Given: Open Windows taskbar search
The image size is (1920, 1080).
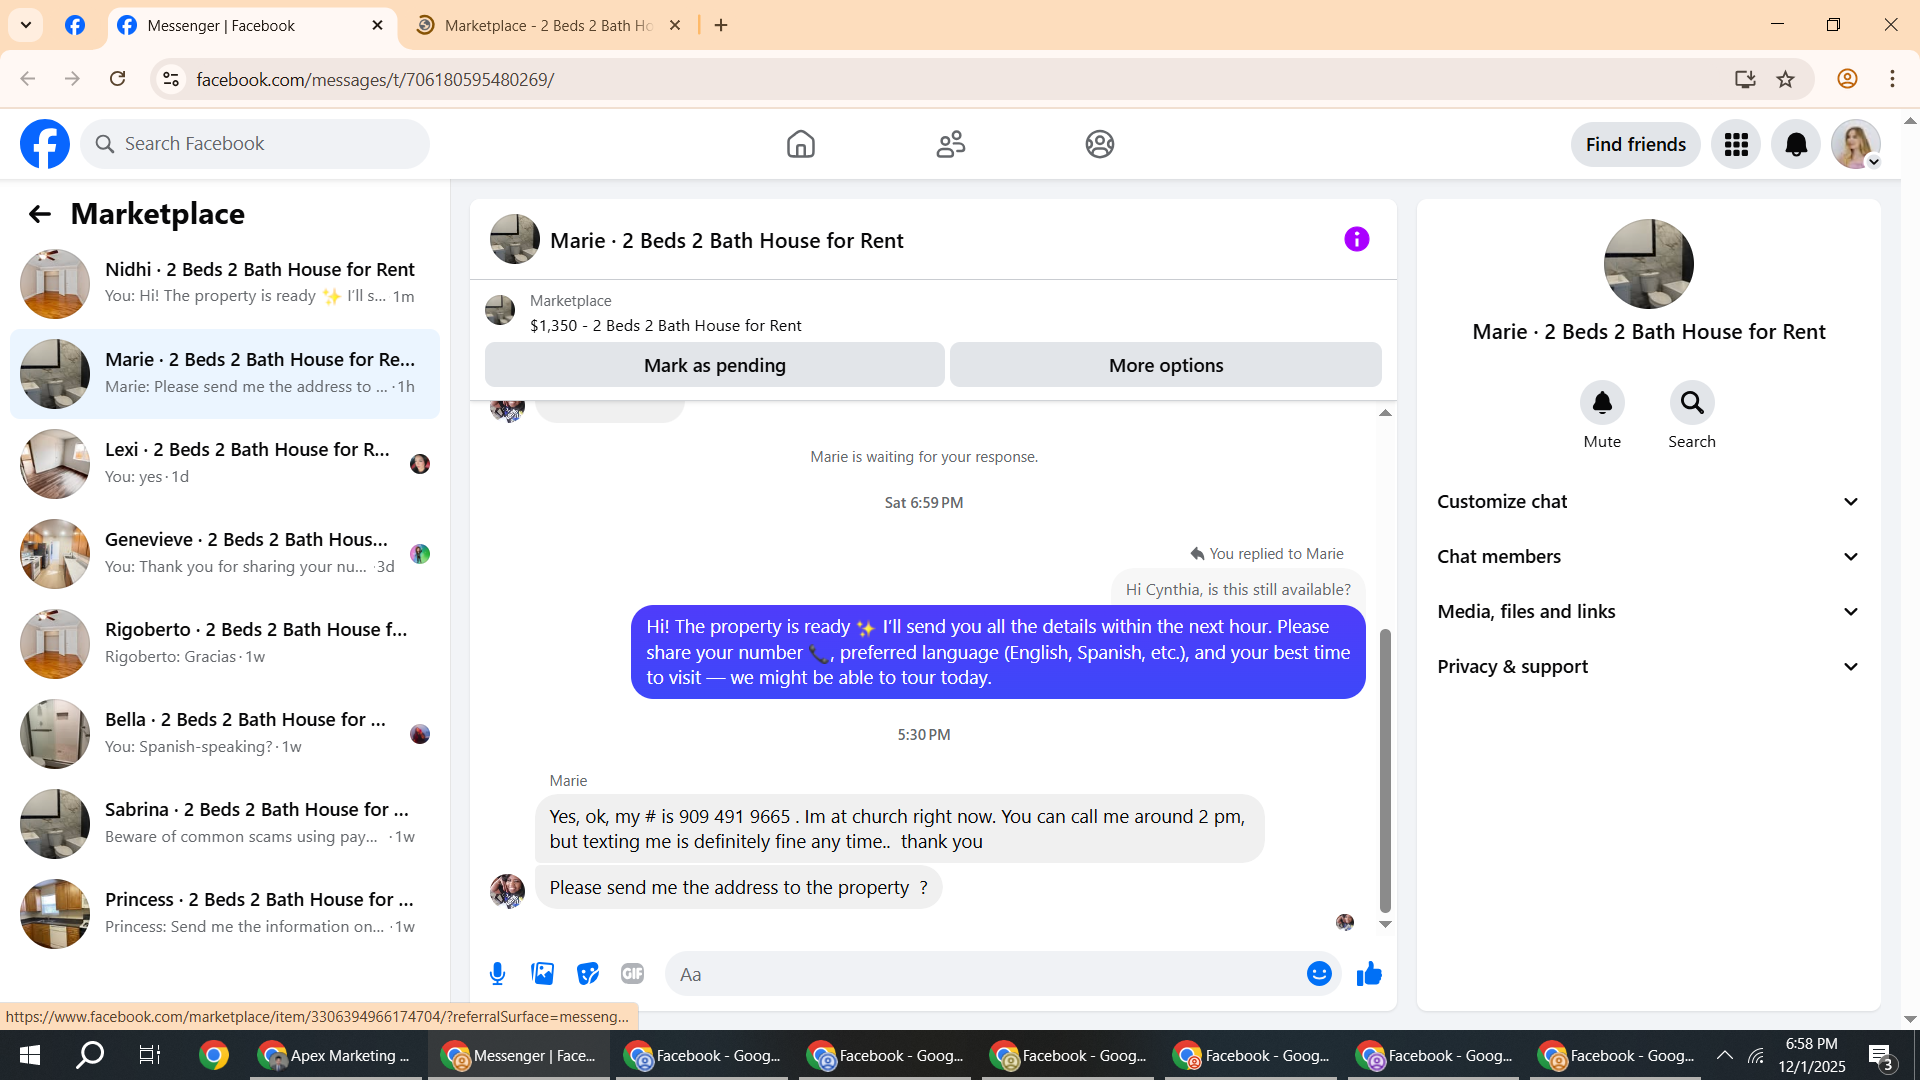Looking at the screenshot, I should 90,1055.
